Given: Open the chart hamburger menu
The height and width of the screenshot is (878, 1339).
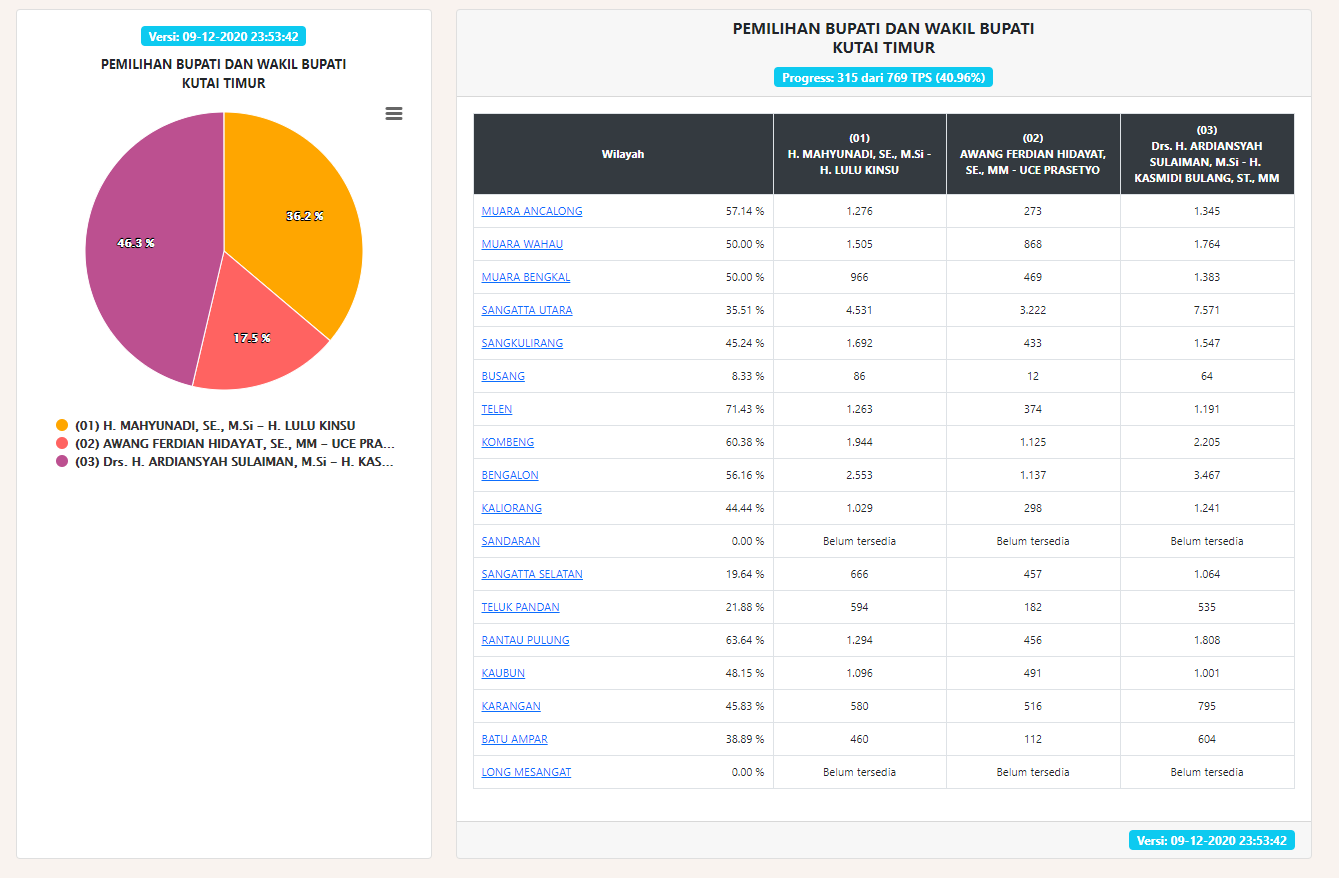Looking at the screenshot, I should pos(394,114).
